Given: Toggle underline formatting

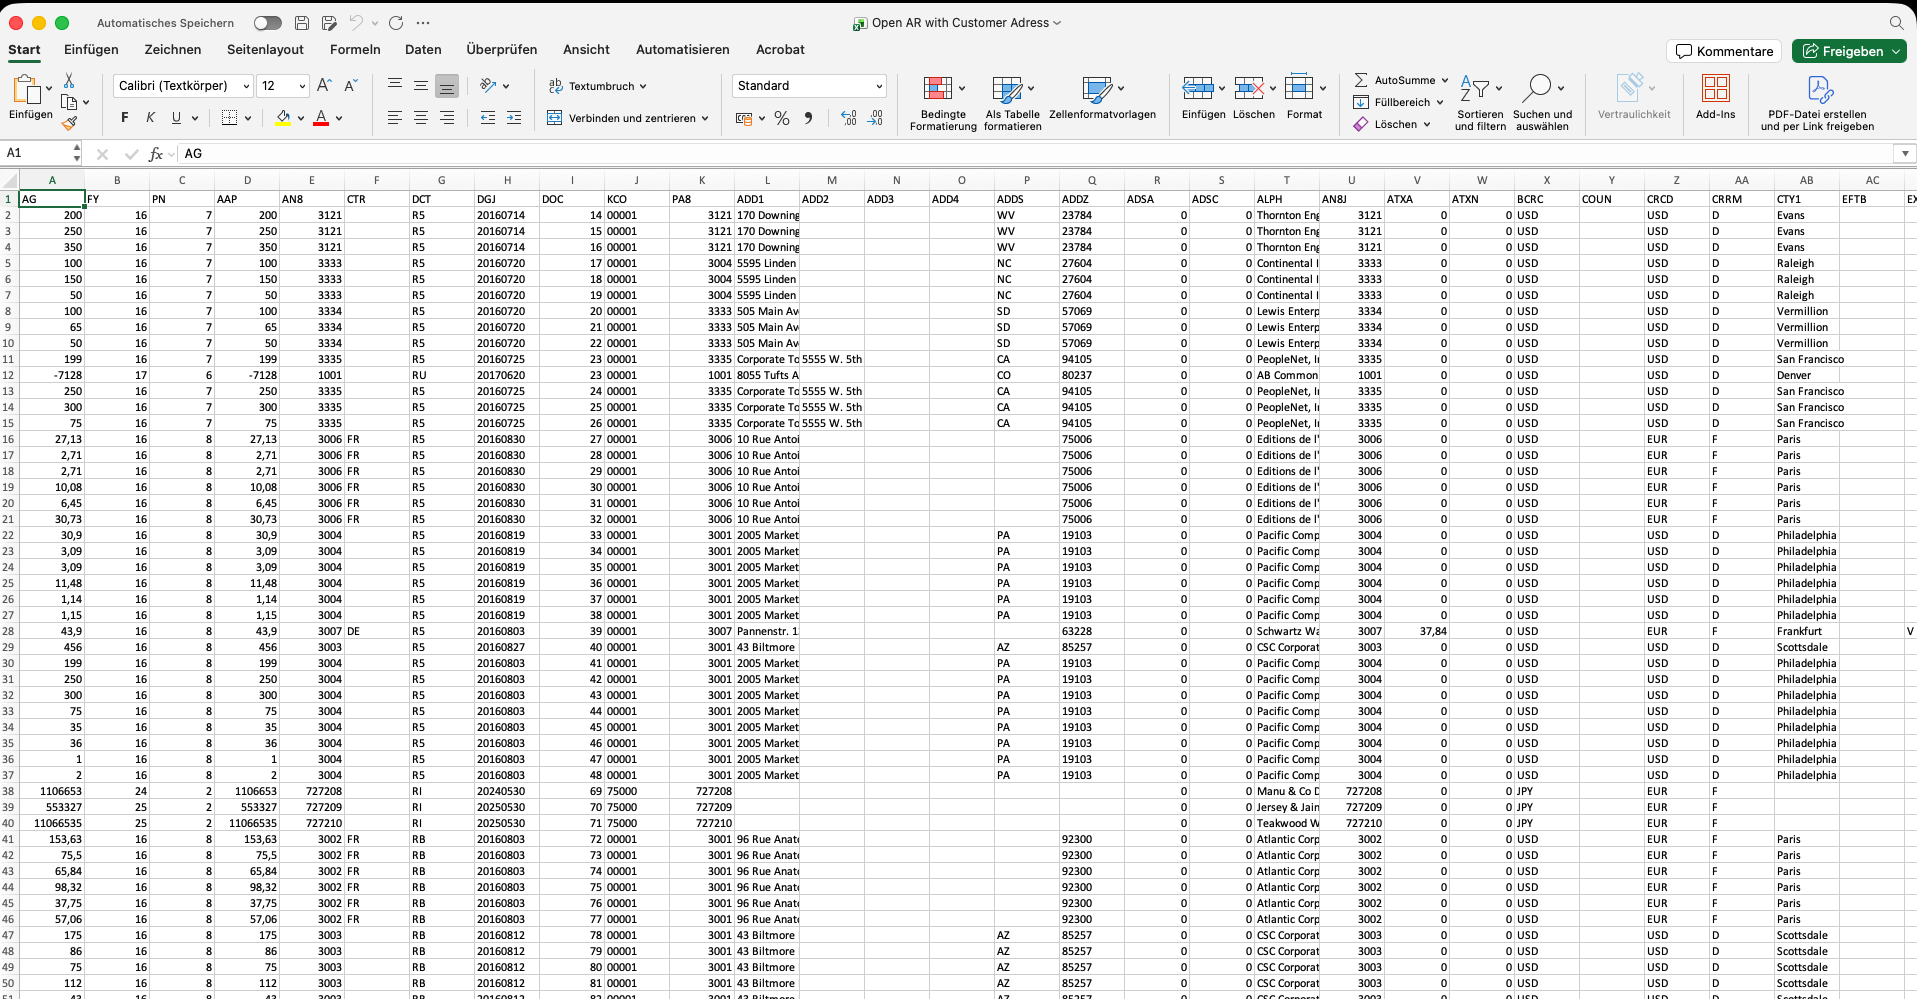Looking at the screenshot, I should [176, 118].
